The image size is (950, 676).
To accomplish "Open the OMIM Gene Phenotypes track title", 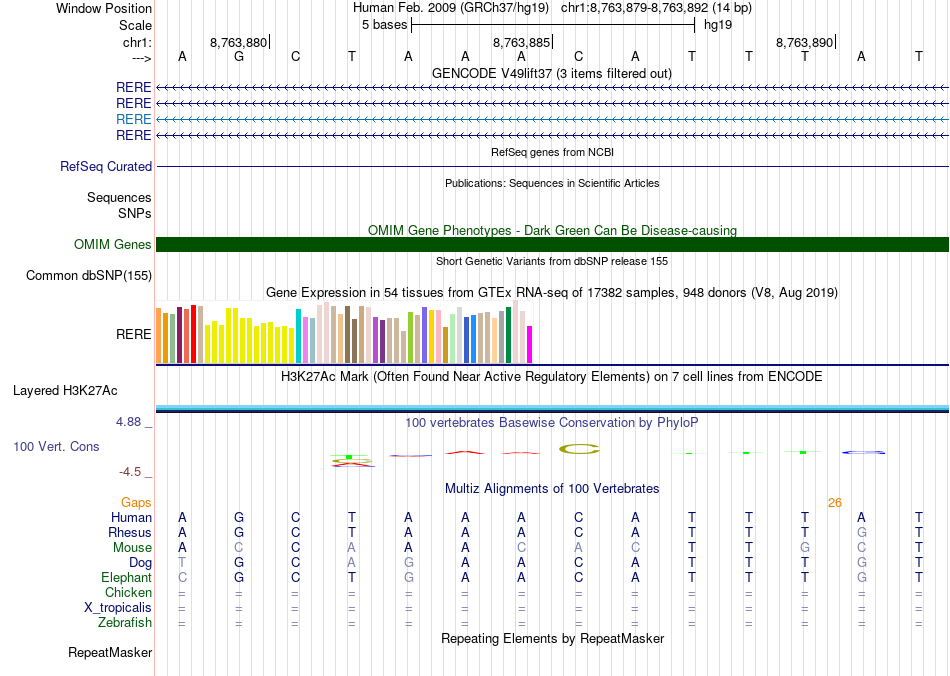I will tap(552, 230).
